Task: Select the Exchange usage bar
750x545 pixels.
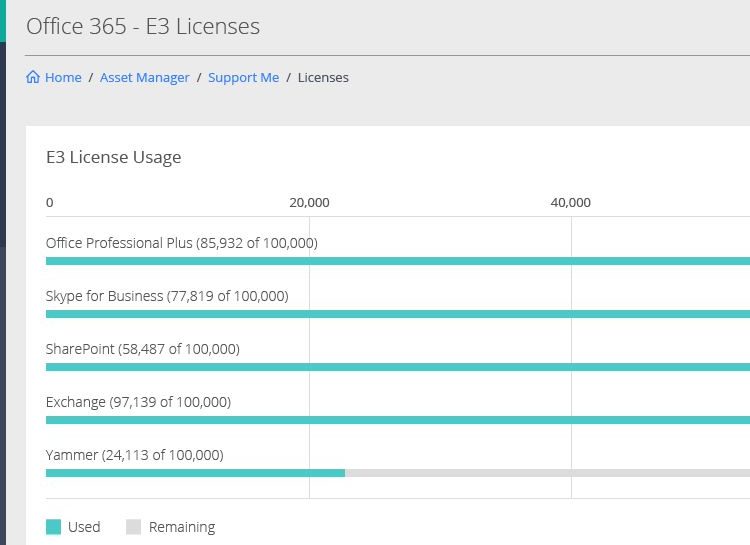Action: [398, 420]
